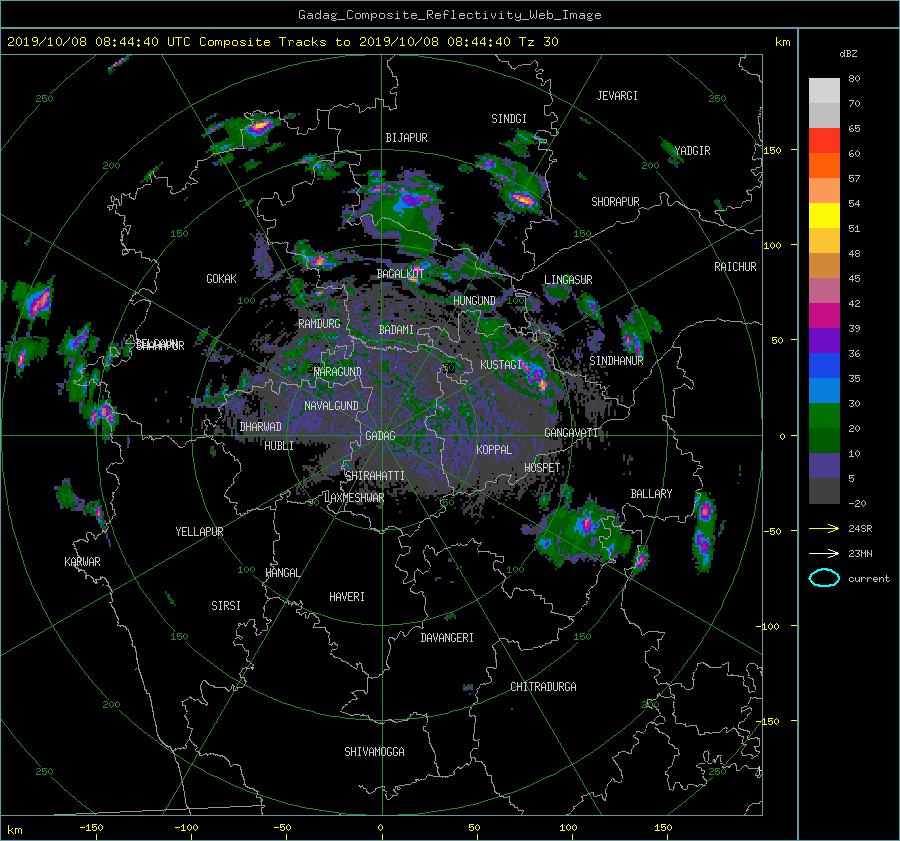
Task: Click the SINDGI city label
Action: 509,119
